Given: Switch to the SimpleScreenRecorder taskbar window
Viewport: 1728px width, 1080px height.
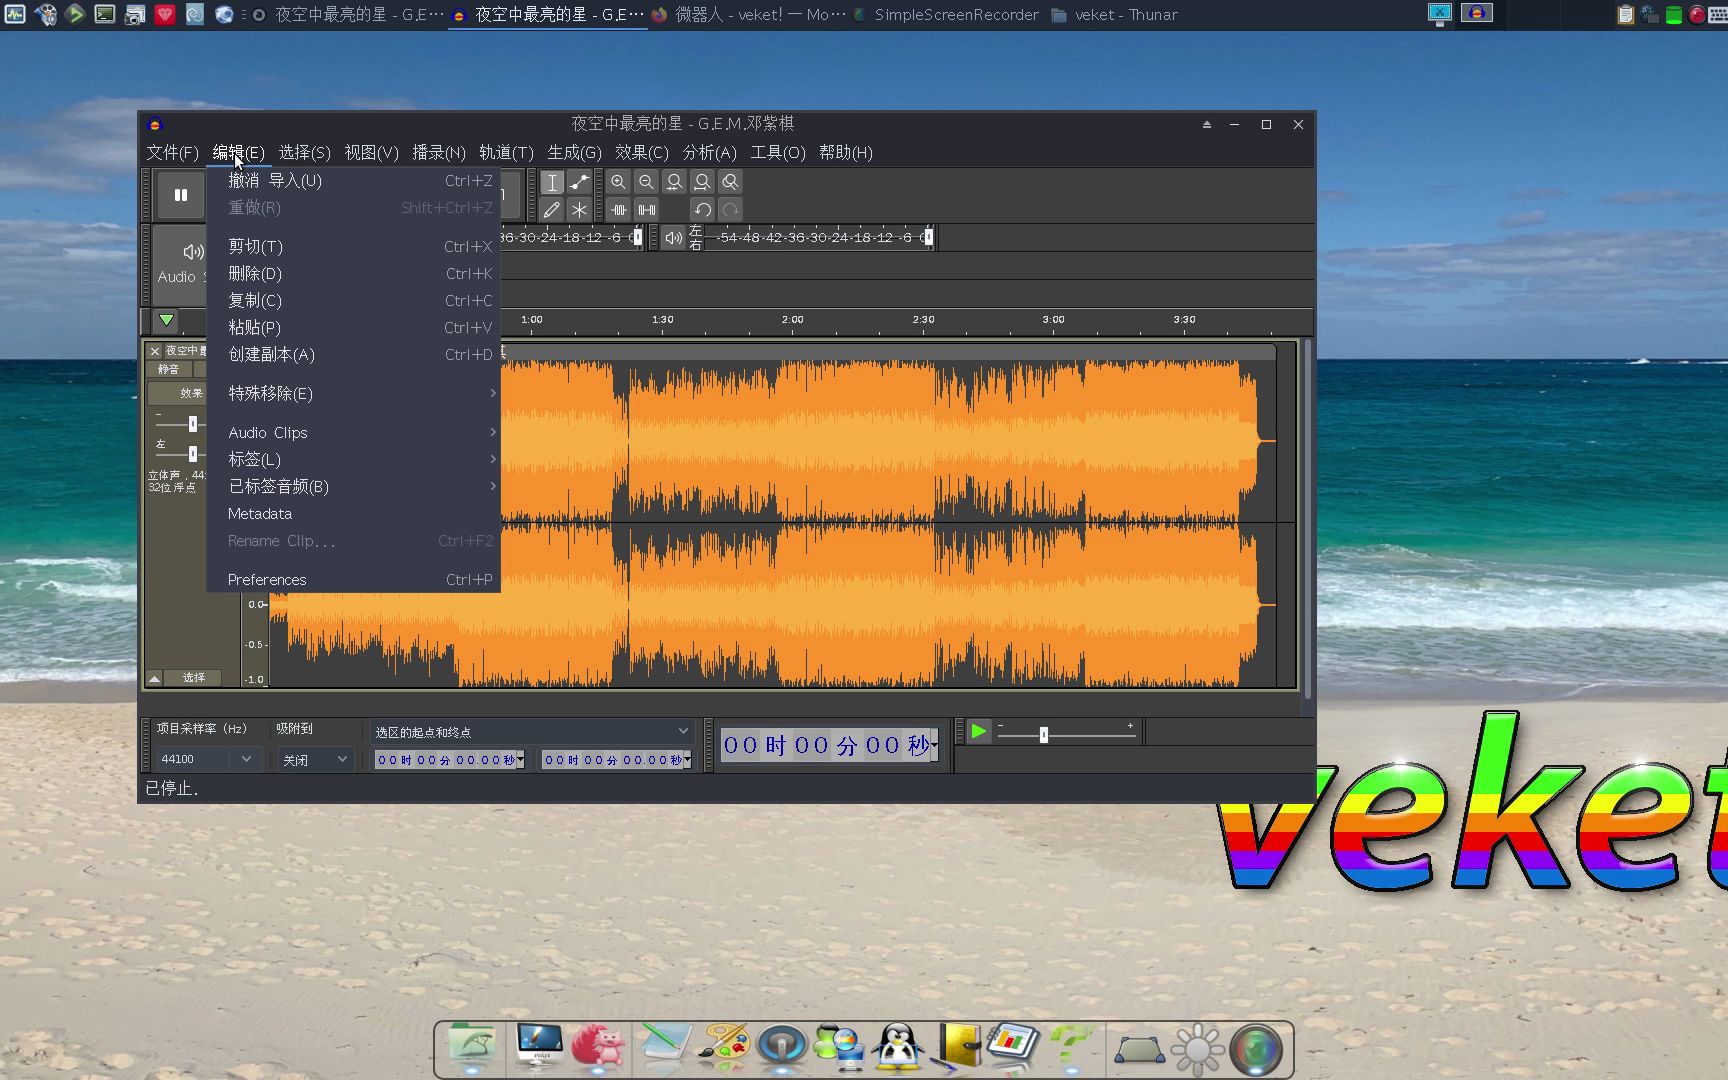Looking at the screenshot, I should [946, 15].
